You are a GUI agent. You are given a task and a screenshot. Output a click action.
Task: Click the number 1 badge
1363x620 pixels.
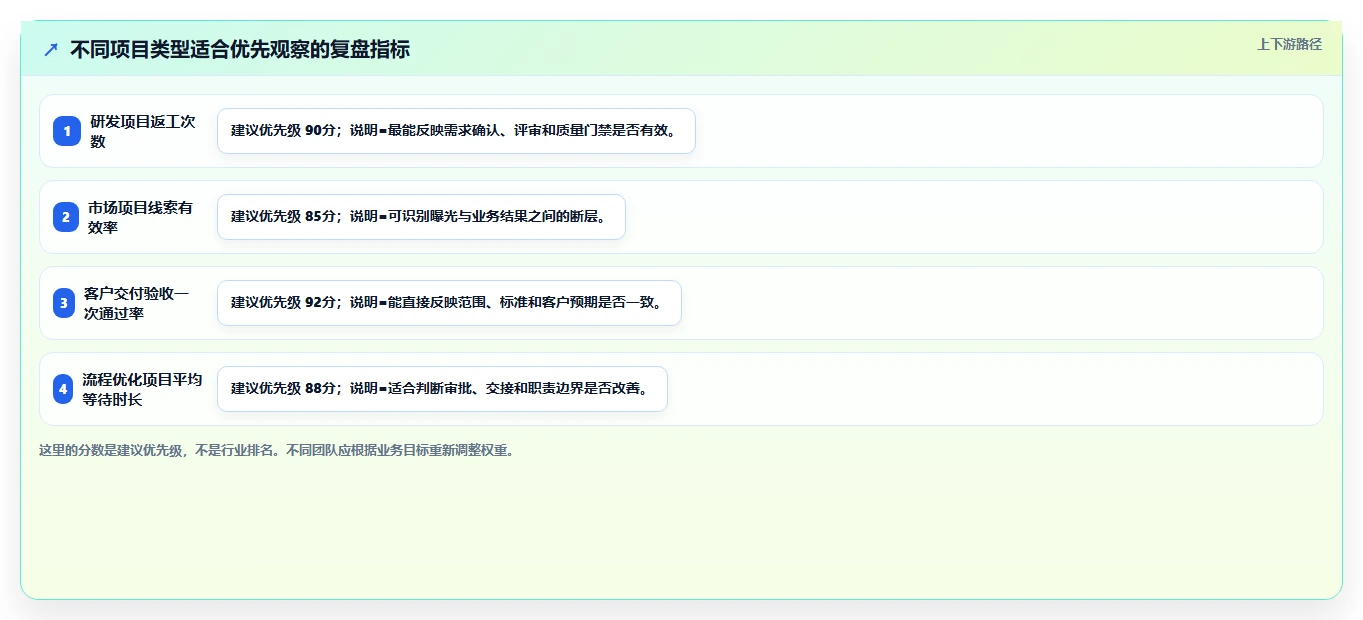67,131
